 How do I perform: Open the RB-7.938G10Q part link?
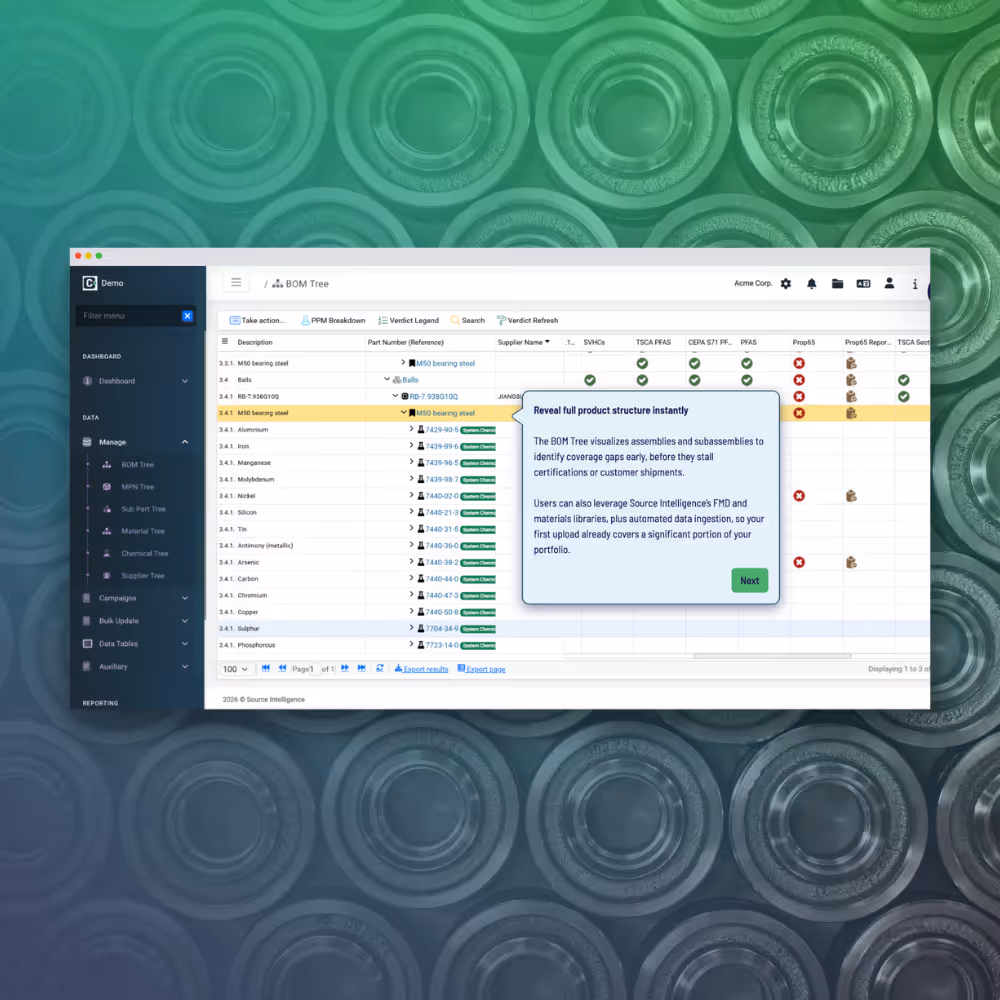click(x=433, y=397)
